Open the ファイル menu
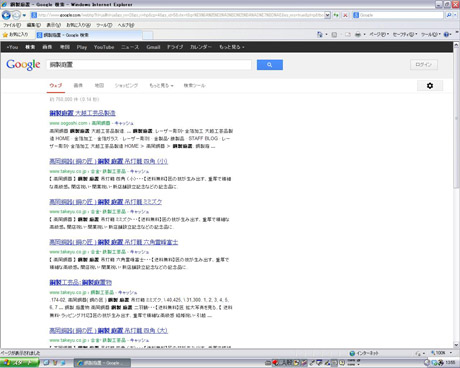The height and width of the screenshot is (368, 460). click(x=12, y=25)
